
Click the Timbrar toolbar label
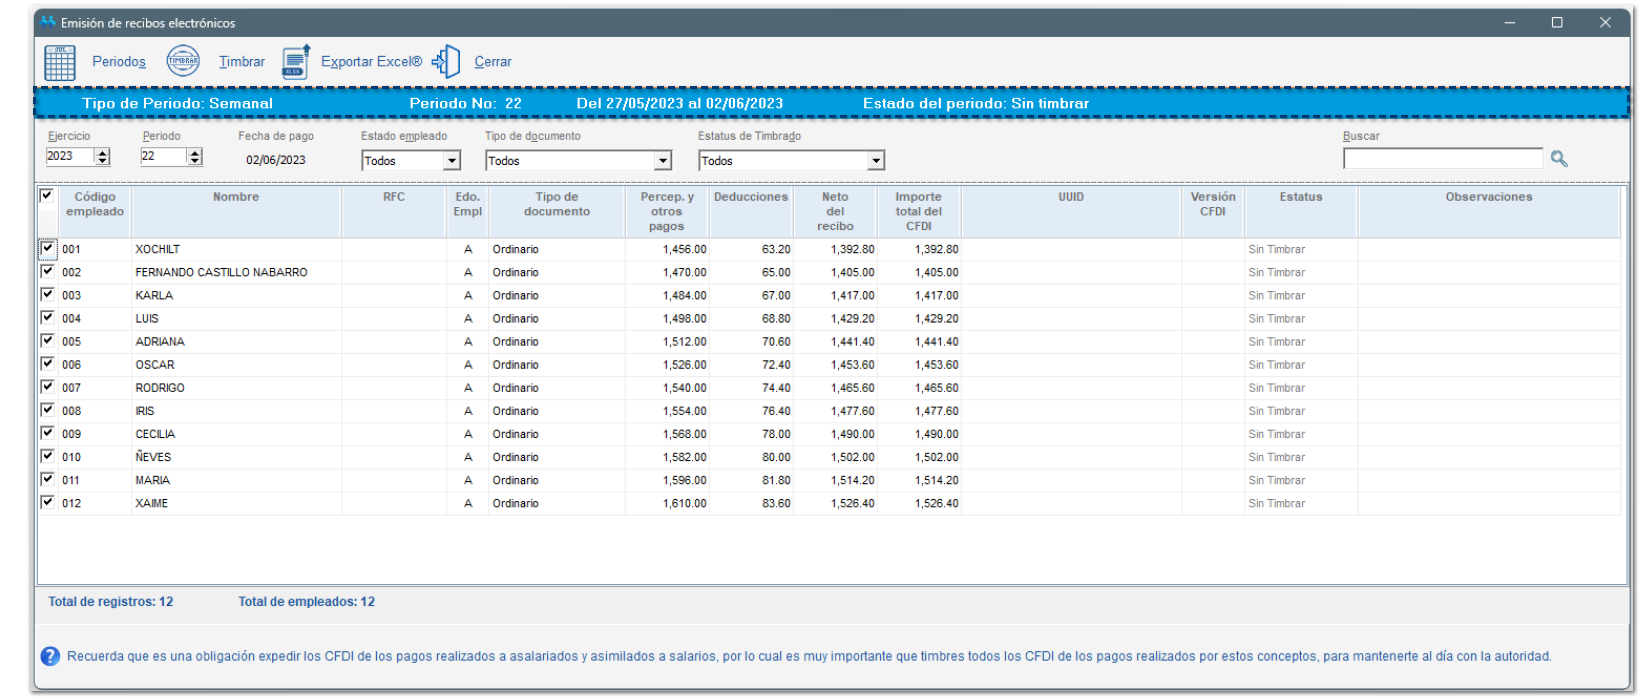coord(242,62)
